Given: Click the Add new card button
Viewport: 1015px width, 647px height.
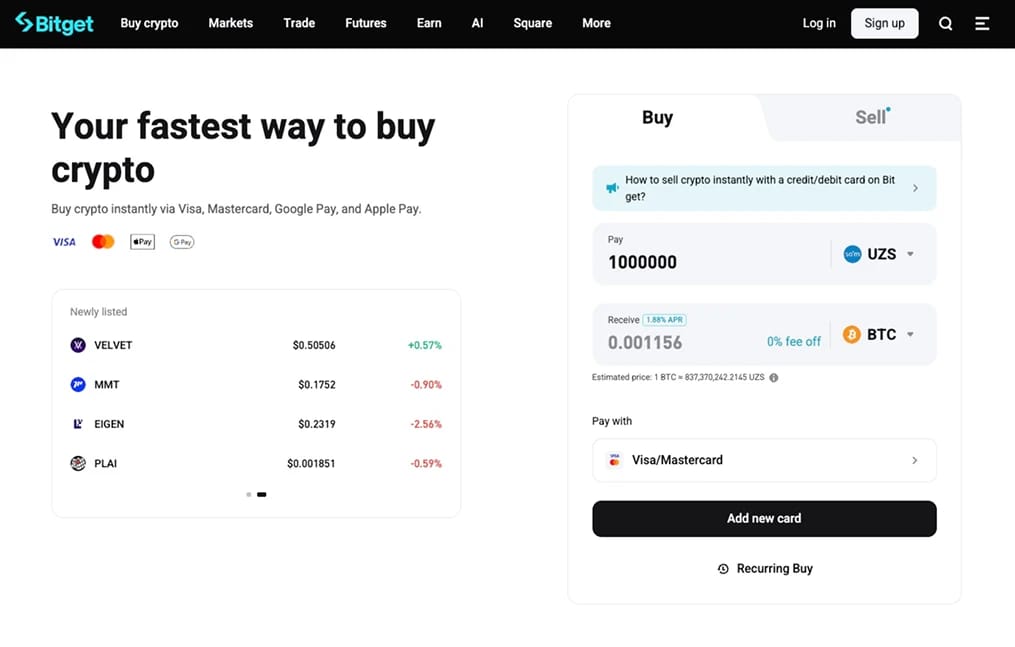Looking at the screenshot, I should pyautogui.click(x=764, y=518).
